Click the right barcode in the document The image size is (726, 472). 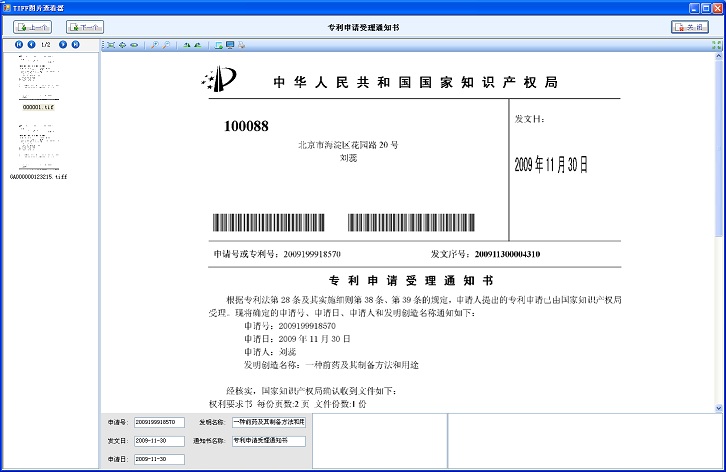point(411,222)
